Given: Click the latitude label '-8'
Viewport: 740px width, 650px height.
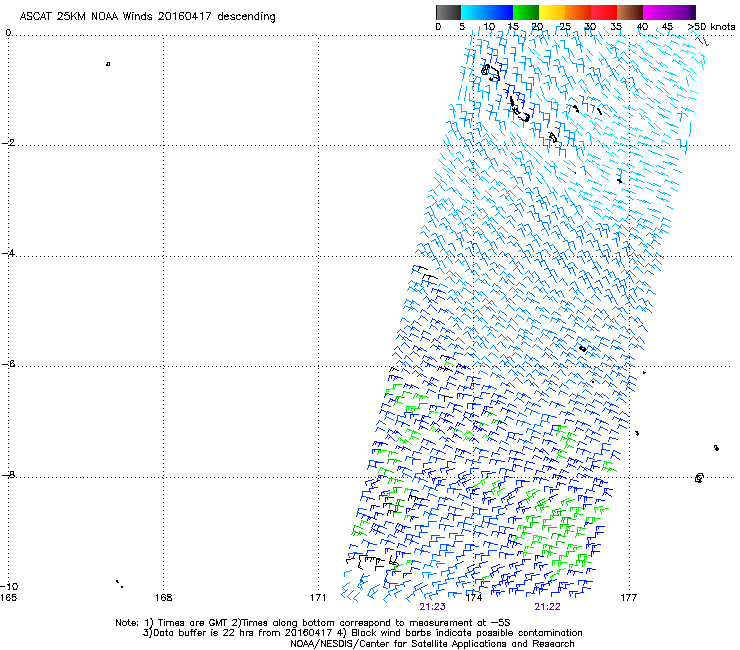Looking at the screenshot, I should pos(8,475).
